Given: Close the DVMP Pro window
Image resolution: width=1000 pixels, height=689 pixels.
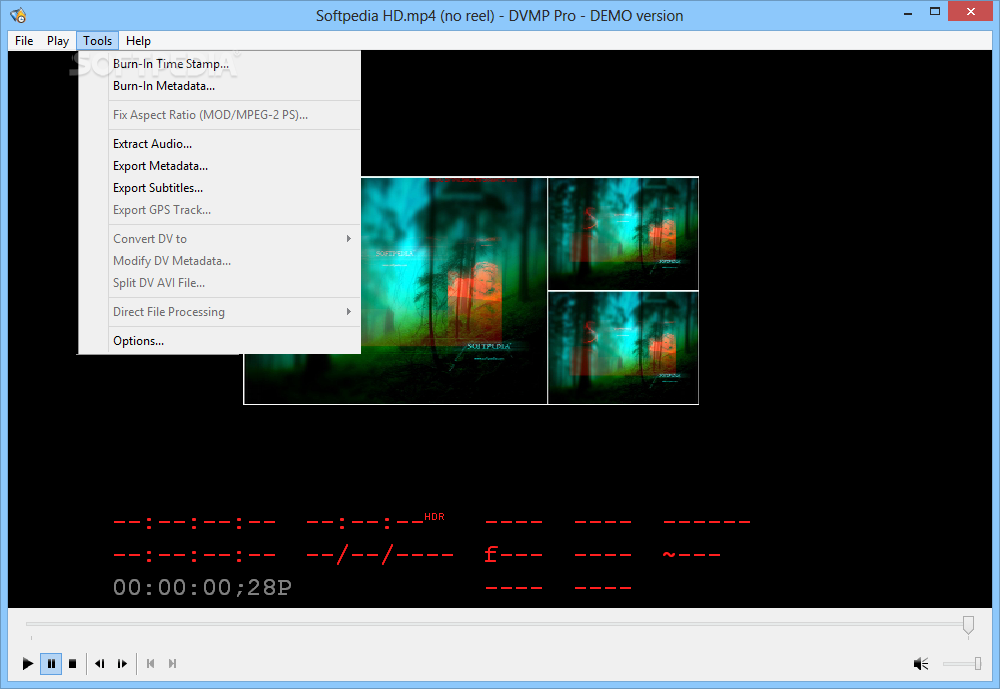Looking at the screenshot, I should tap(971, 11).
